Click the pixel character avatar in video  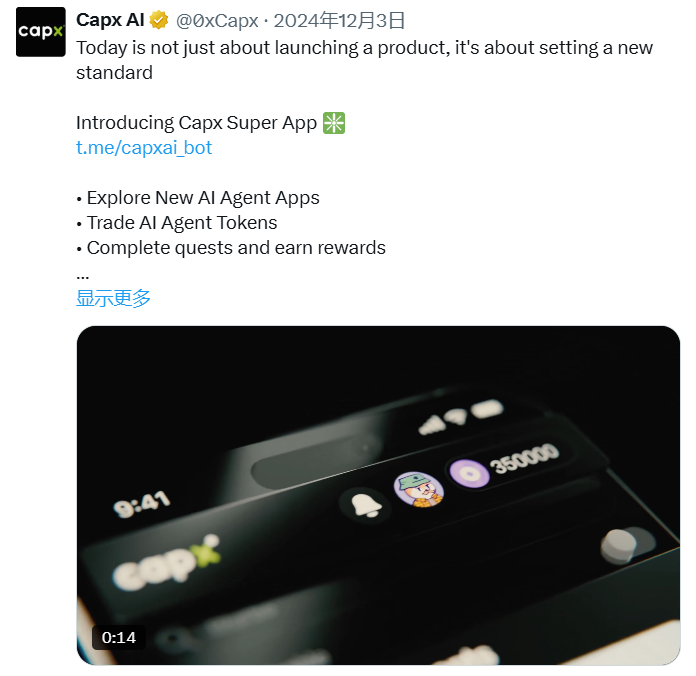pos(418,488)
